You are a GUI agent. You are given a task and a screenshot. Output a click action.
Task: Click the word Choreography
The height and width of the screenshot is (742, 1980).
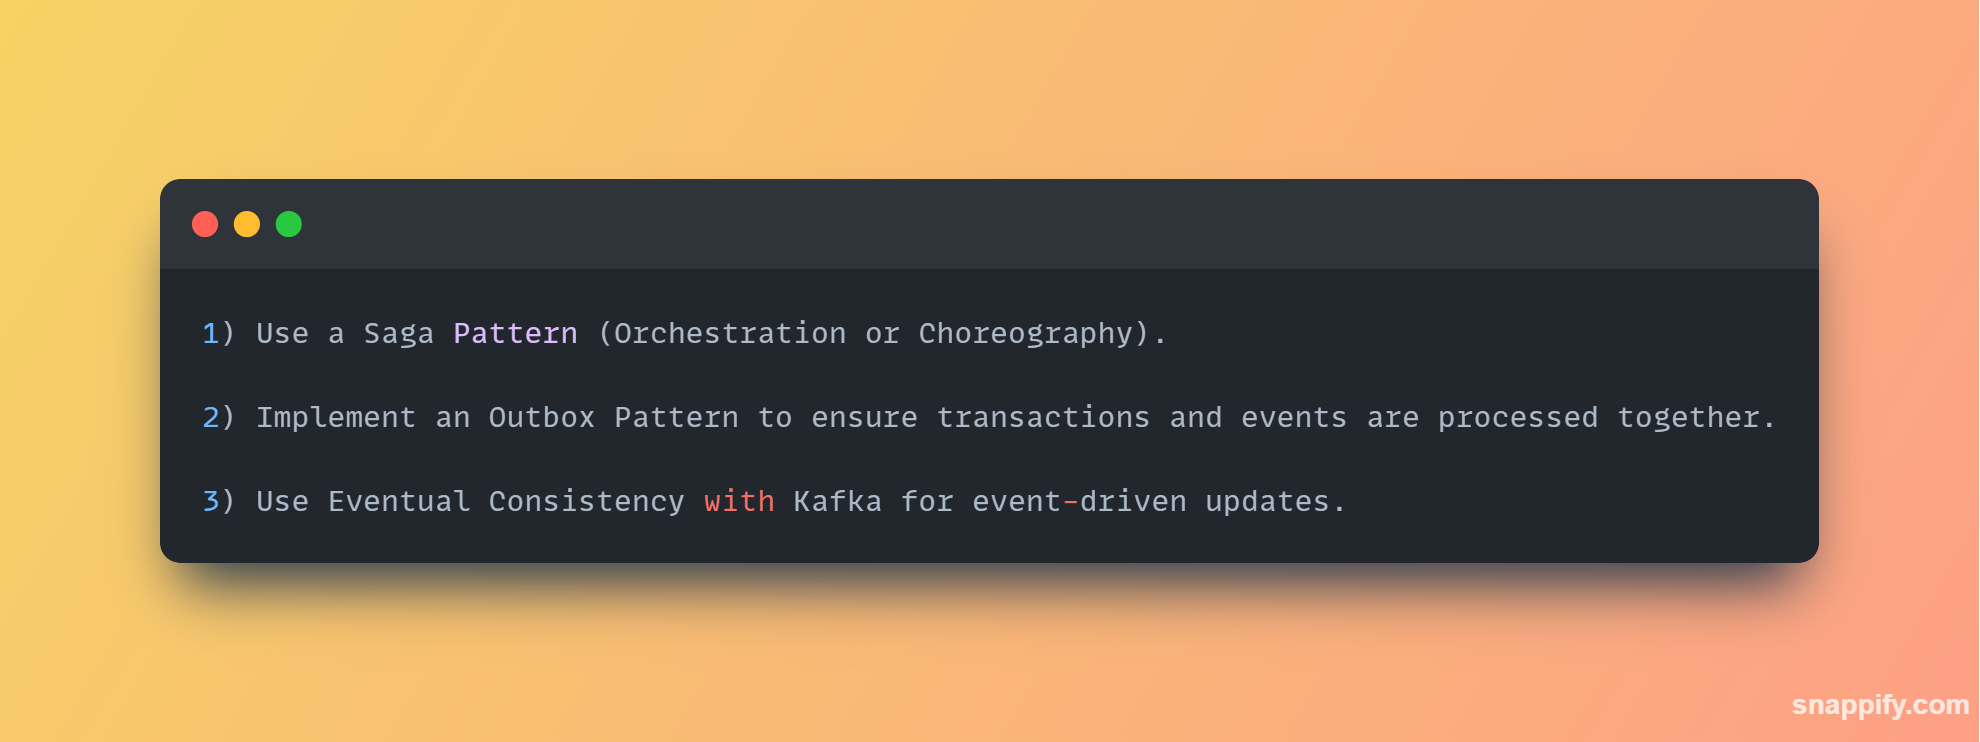click(1026, 334)
